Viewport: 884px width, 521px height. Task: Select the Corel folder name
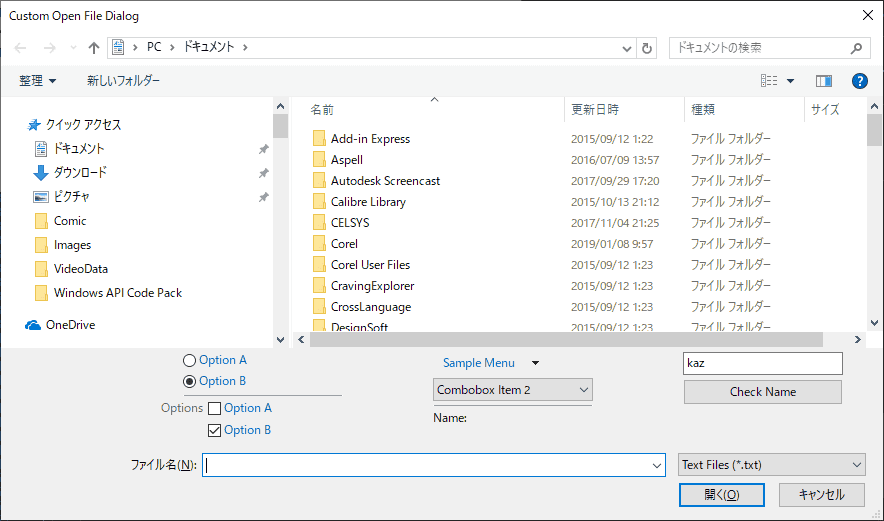coord(344,244)
